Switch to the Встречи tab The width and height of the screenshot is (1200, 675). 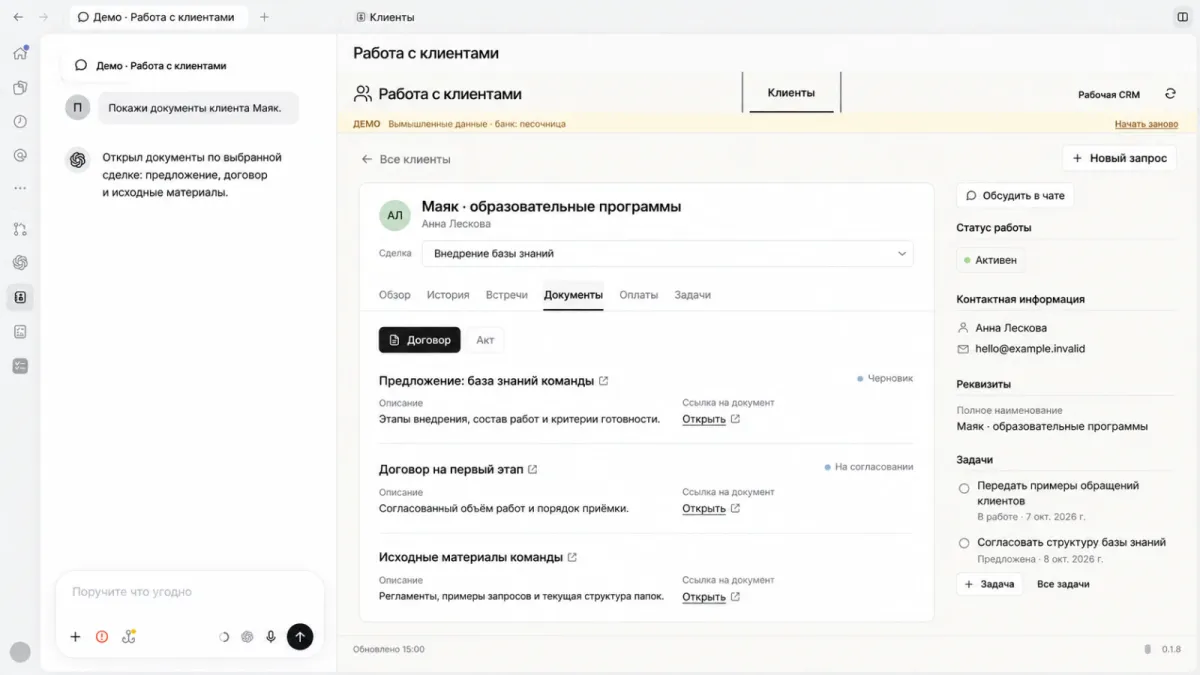tap(507, 295)
